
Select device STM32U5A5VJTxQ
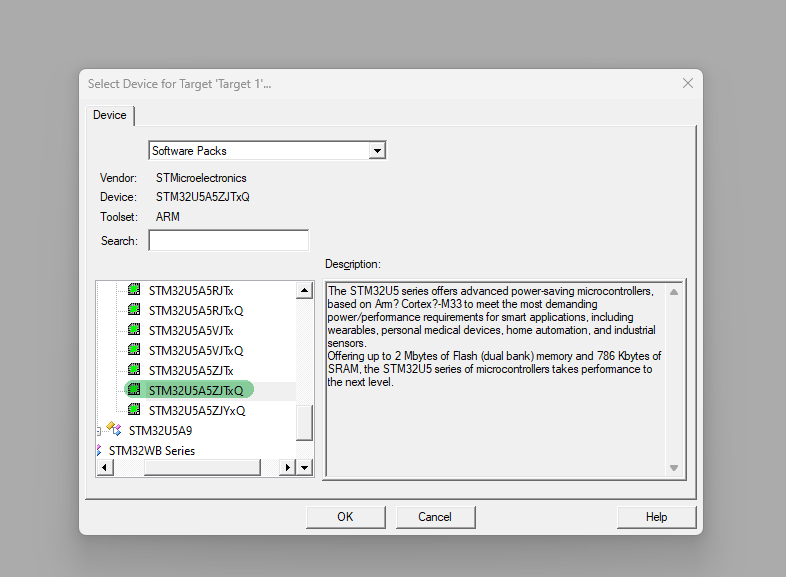coord(196,351)
